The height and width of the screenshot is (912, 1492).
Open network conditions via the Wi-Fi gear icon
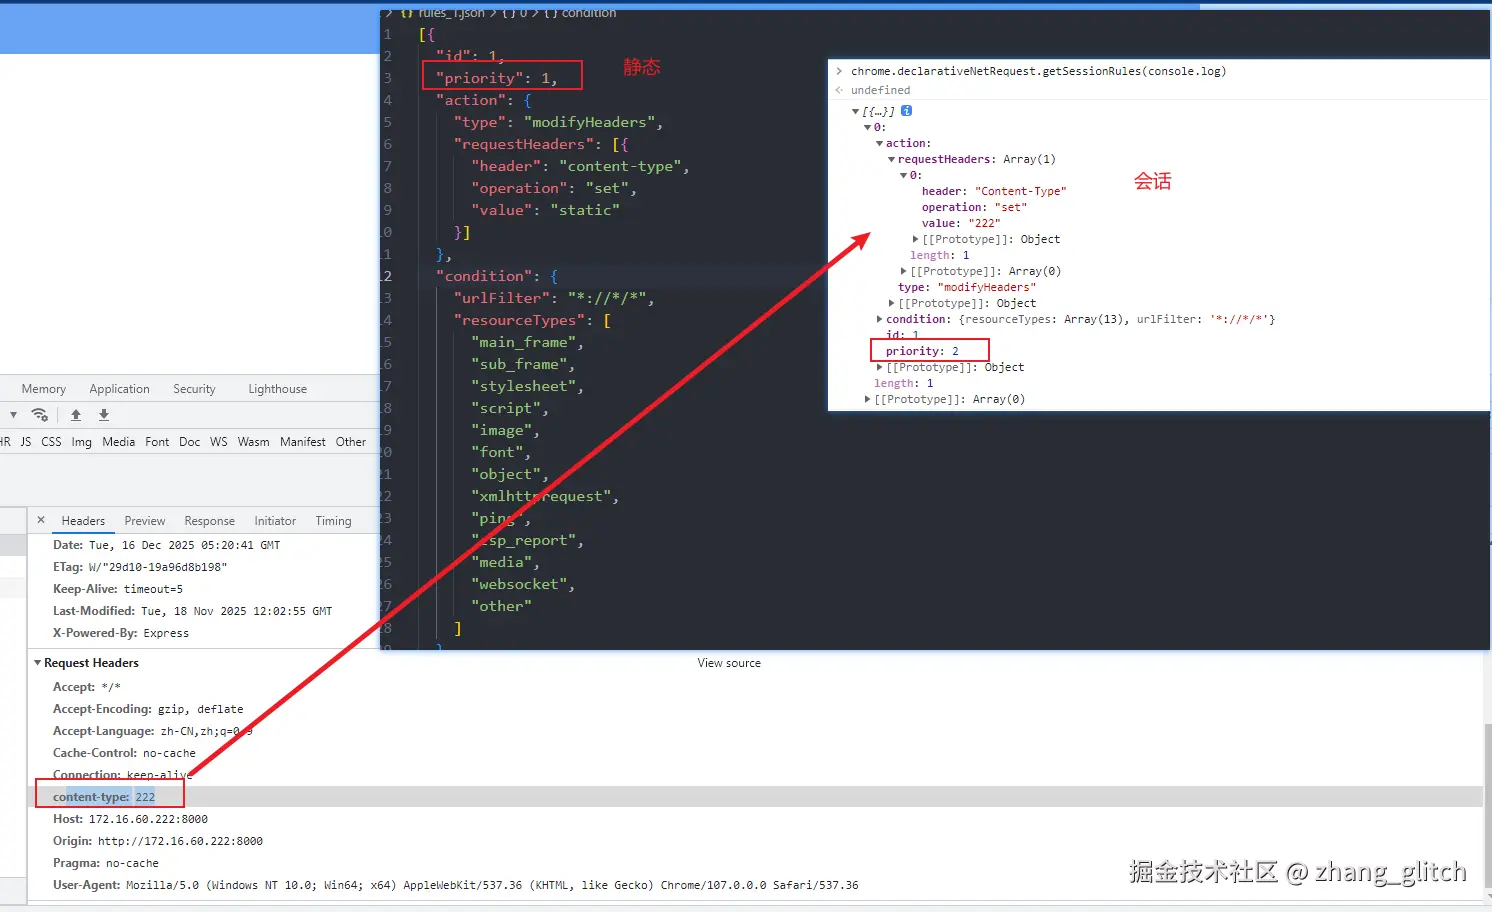point(40,415)
